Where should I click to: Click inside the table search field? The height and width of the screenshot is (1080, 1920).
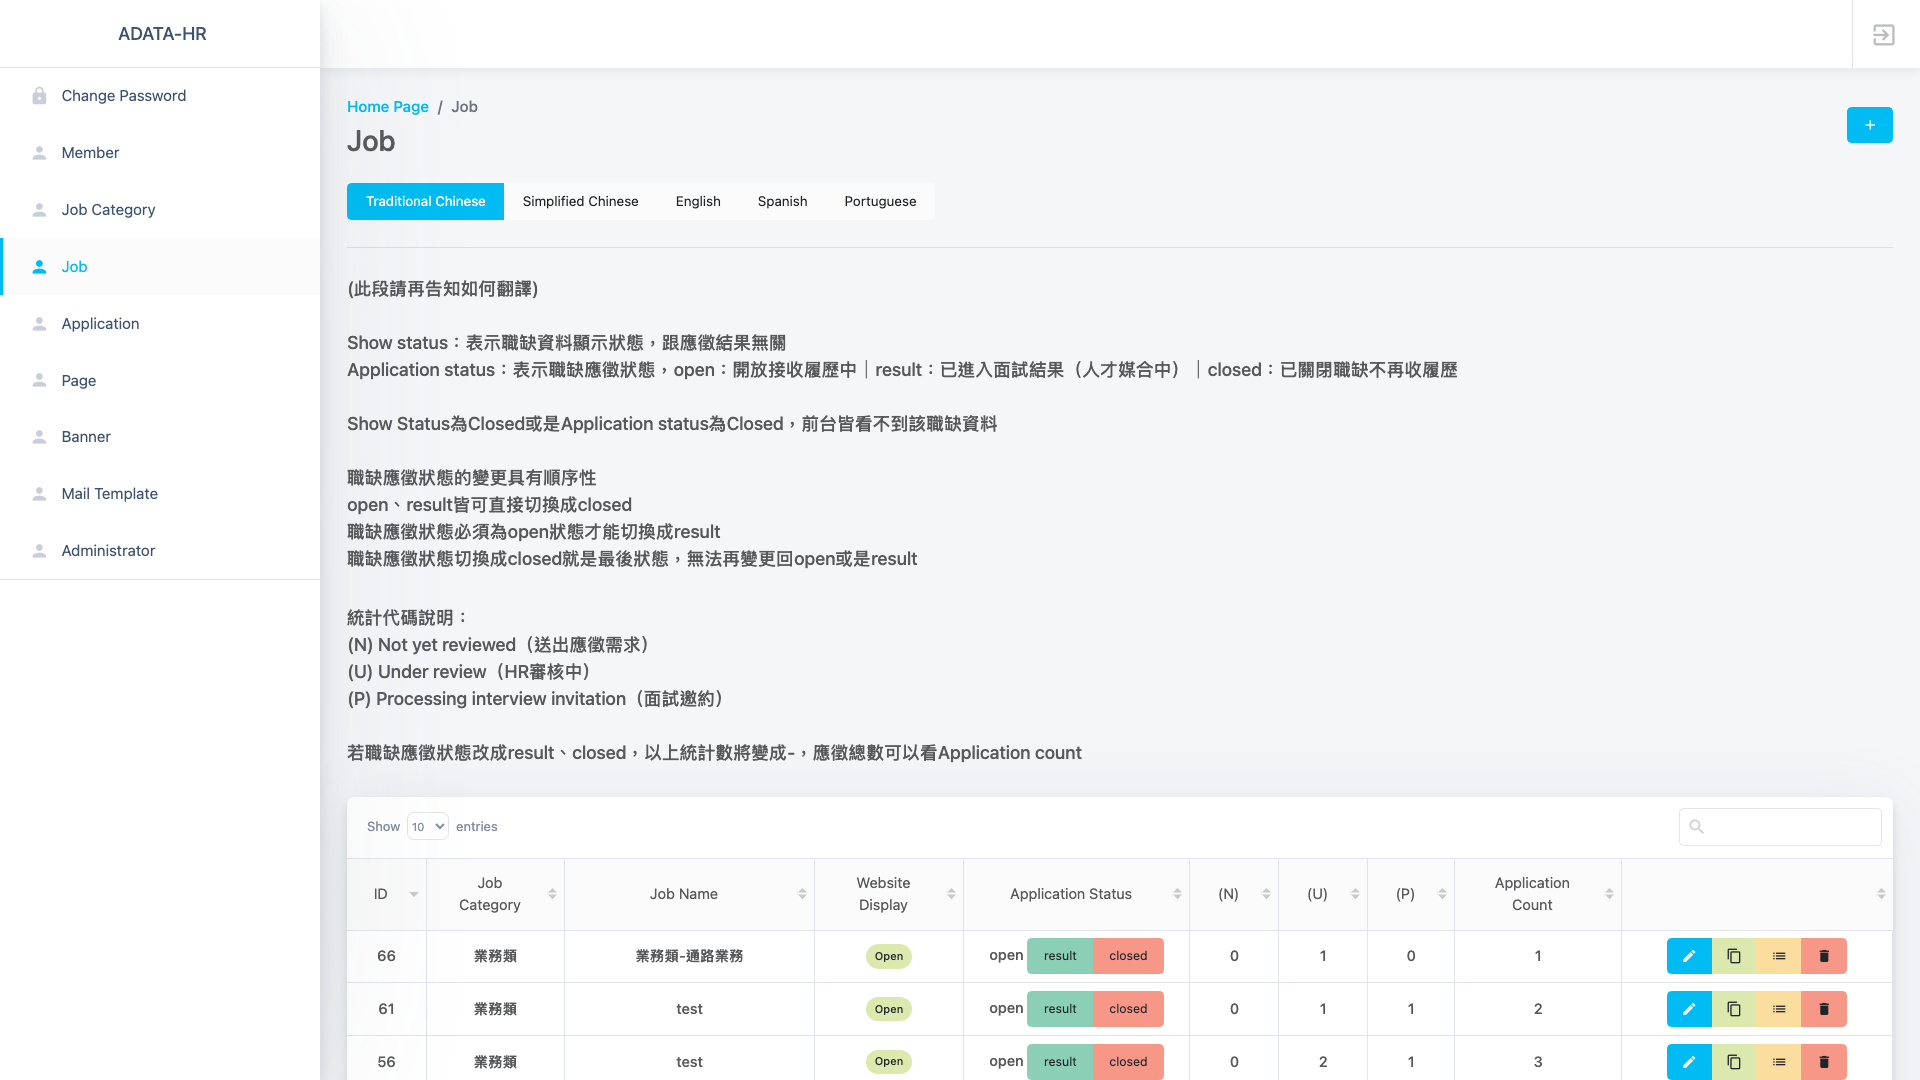[x=1790, y=827]
